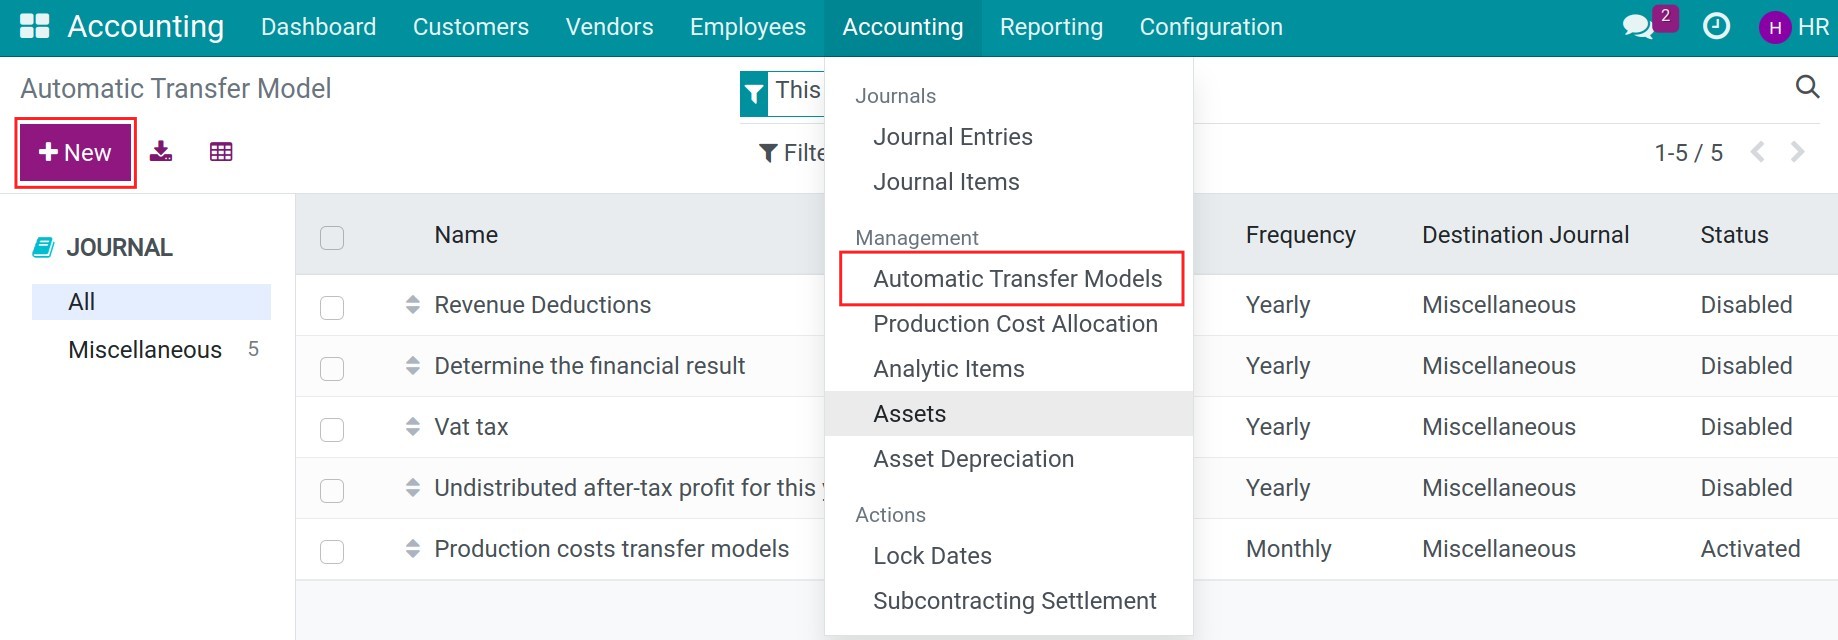Click the download/import records icon

pyautogui.click(x=161, y=151)
